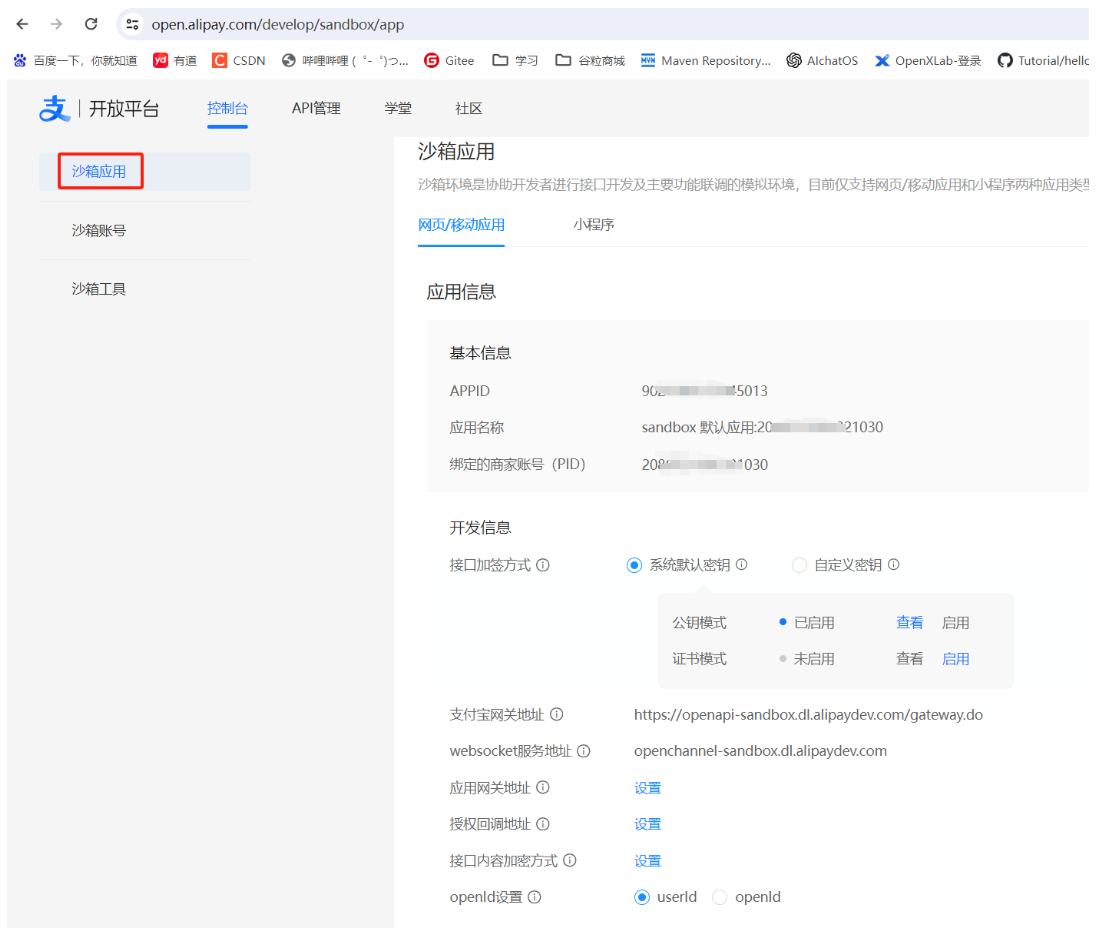1111x938 pixels.
Task: Click the openchannel-sandbox websocket address text
Action: tap(760, 751)
